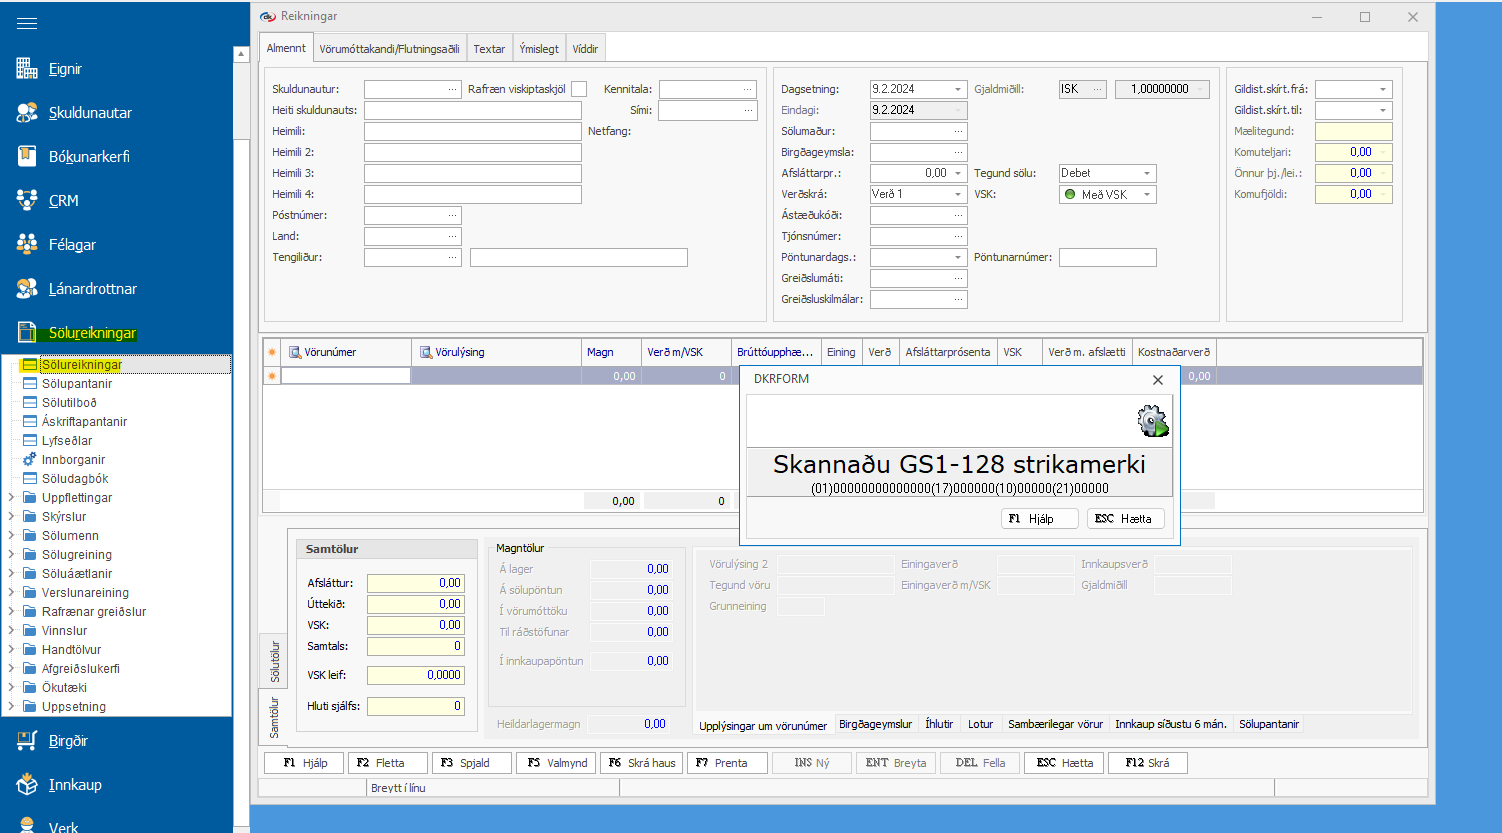Open the Birgðir module

tap(68, 741)
